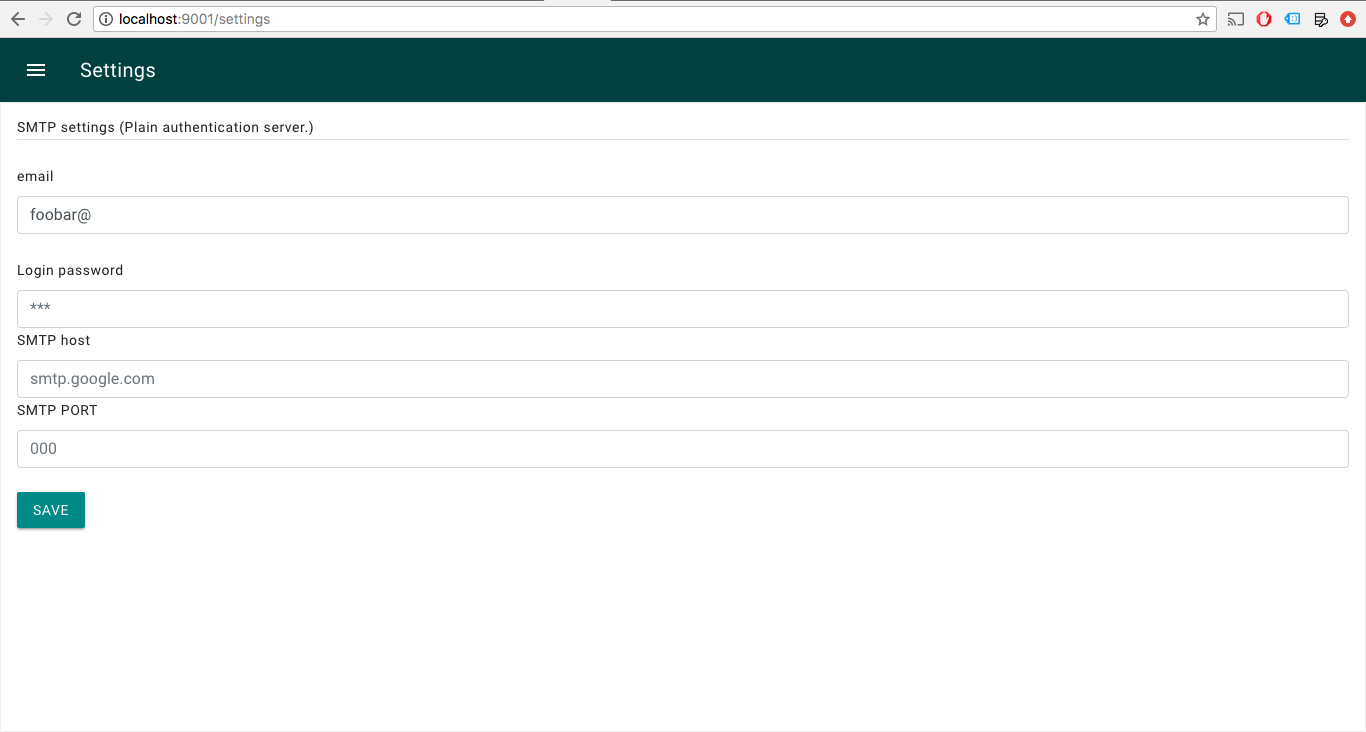Click the Login password label
The width and height of the screenshot is (1366, 732).
(x=70, y=270)
